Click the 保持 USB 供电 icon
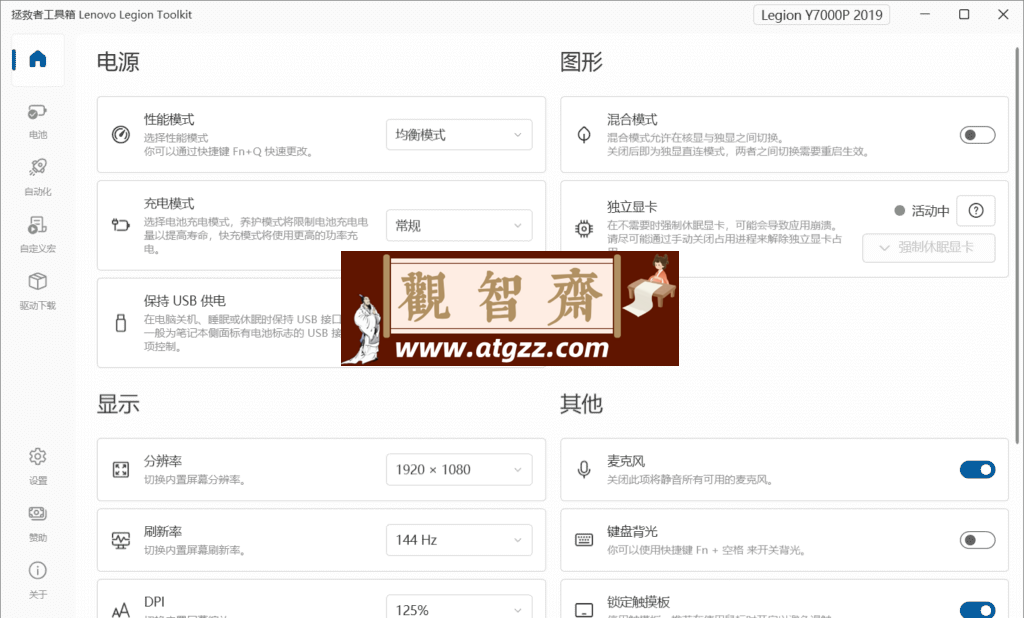The width and height of the screenshot is (1024, 618). point(121,323)
